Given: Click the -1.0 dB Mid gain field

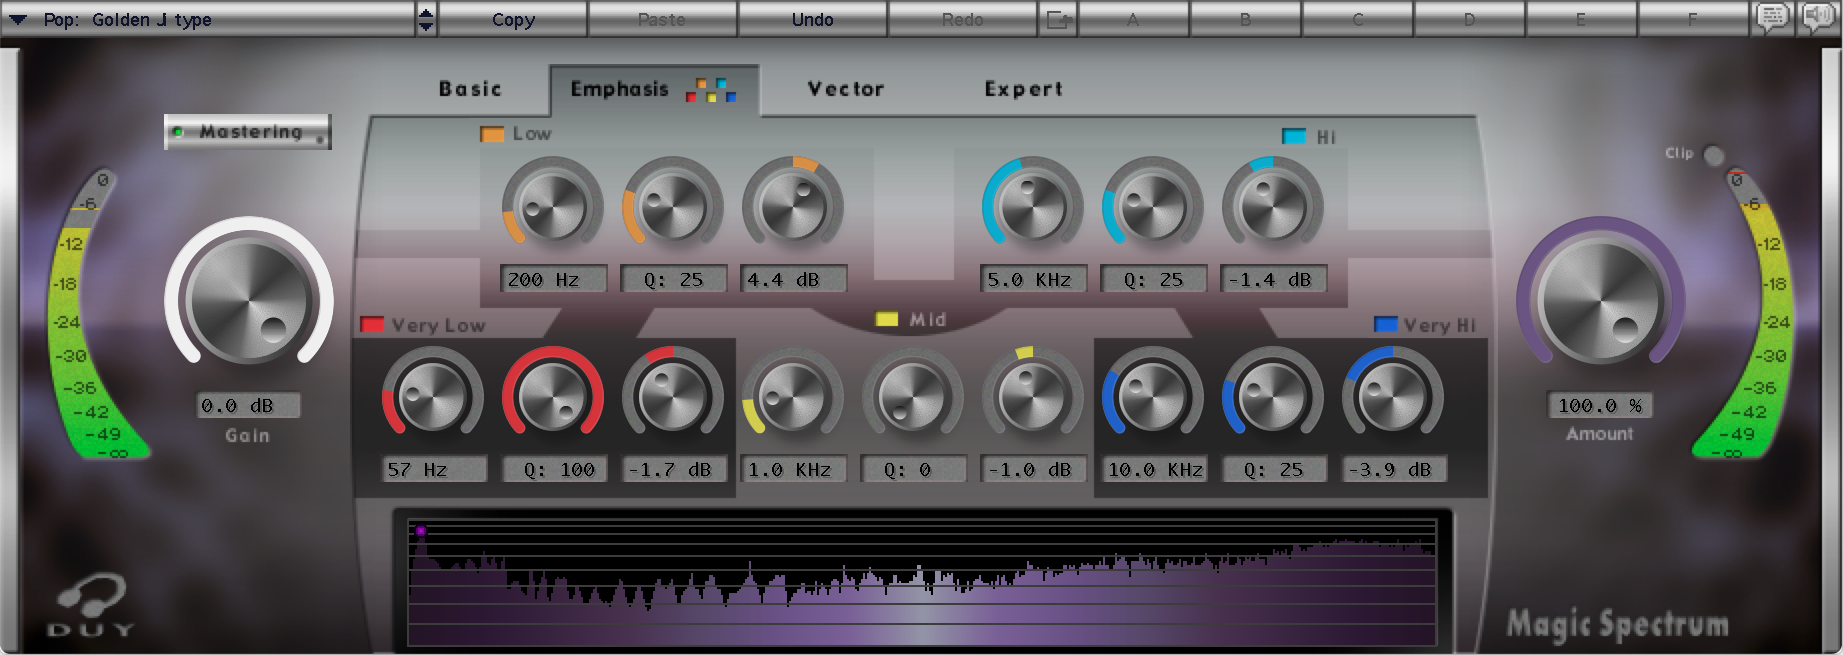Looking at the screenshot, I should pos(1033,469).
